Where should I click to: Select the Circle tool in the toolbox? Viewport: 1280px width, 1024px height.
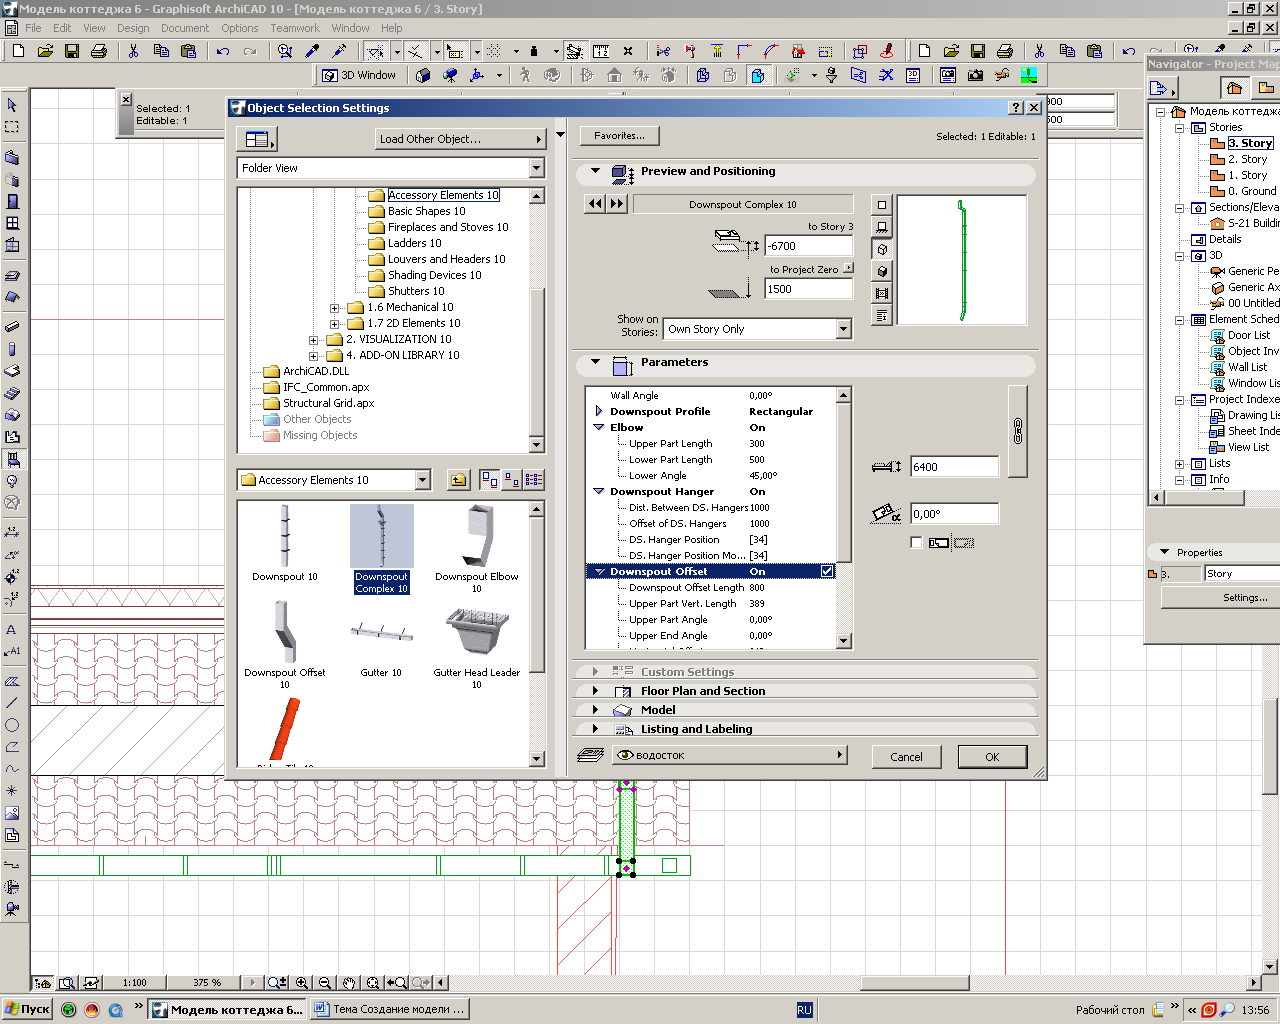click(12, 725)
